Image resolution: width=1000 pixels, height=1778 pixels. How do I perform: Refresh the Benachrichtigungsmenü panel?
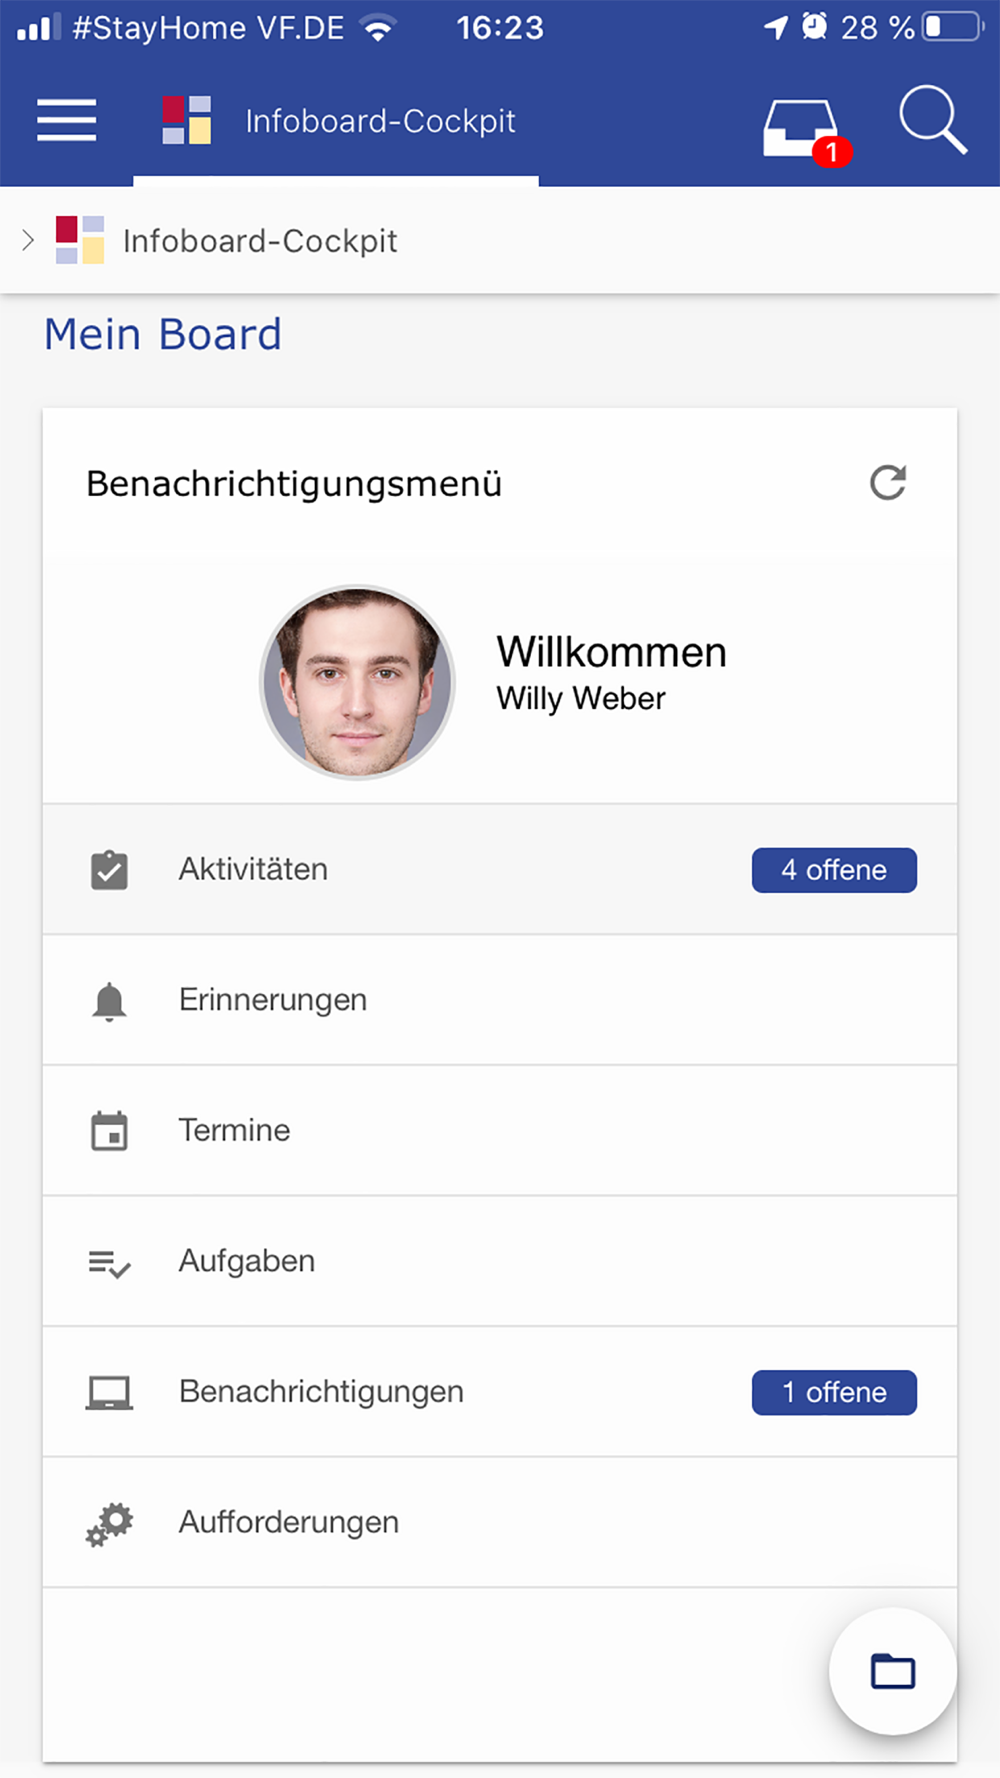point(888,483)
